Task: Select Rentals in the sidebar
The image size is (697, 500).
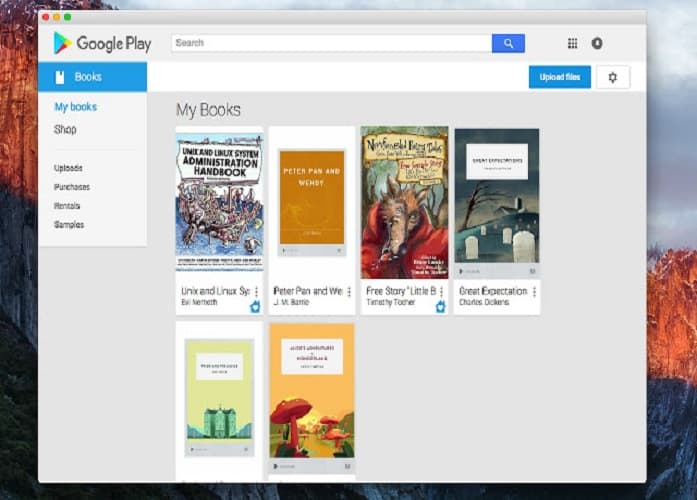Action: (67, 206)
